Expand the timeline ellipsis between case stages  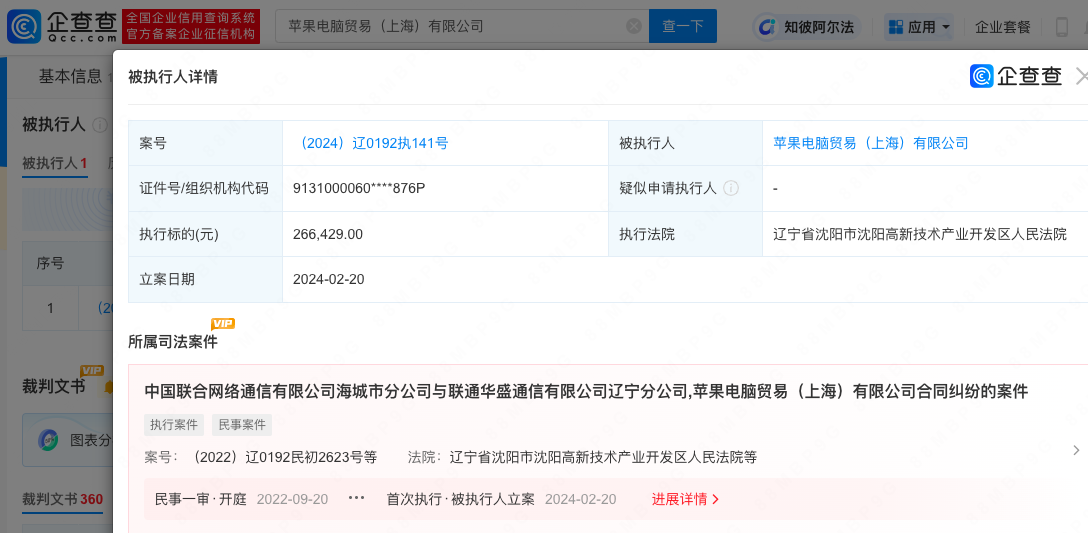pos(356,498)
